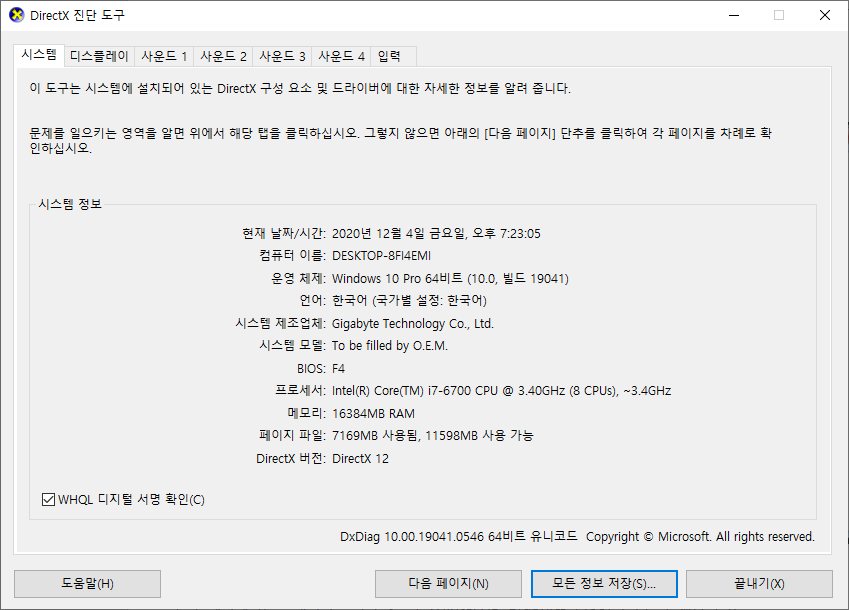Click 모든 정보 저장(S)... button
The height and width of the screenshot is (610, 849).
click(604, 583)
